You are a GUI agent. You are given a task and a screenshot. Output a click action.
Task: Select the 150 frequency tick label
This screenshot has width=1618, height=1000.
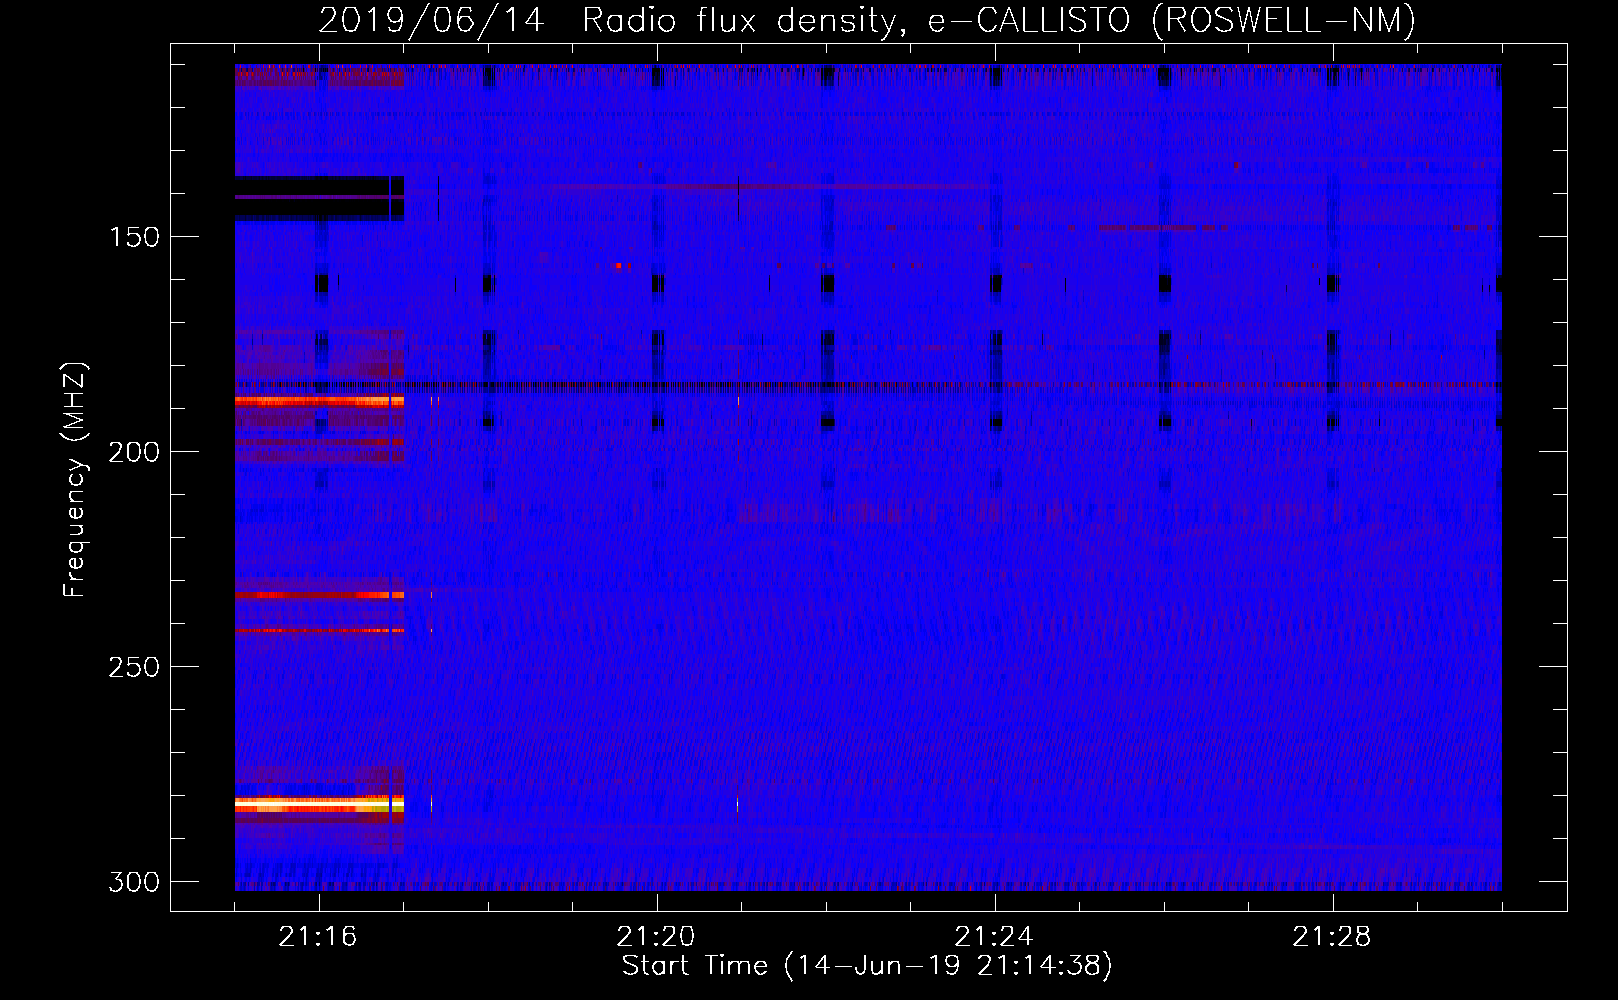point(134,237)
